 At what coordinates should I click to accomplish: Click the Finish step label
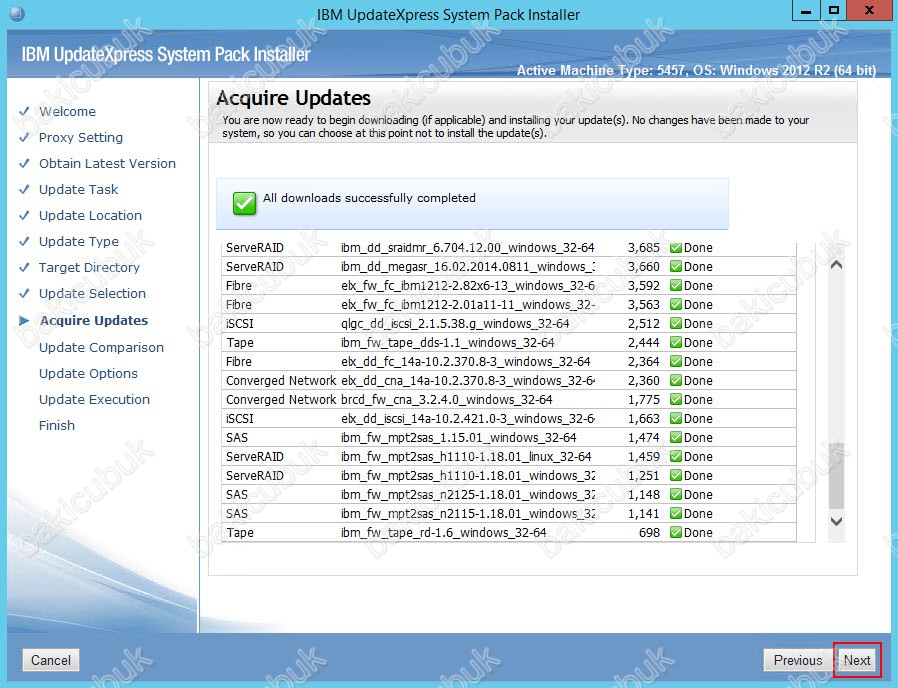click(x=57, y=425)
